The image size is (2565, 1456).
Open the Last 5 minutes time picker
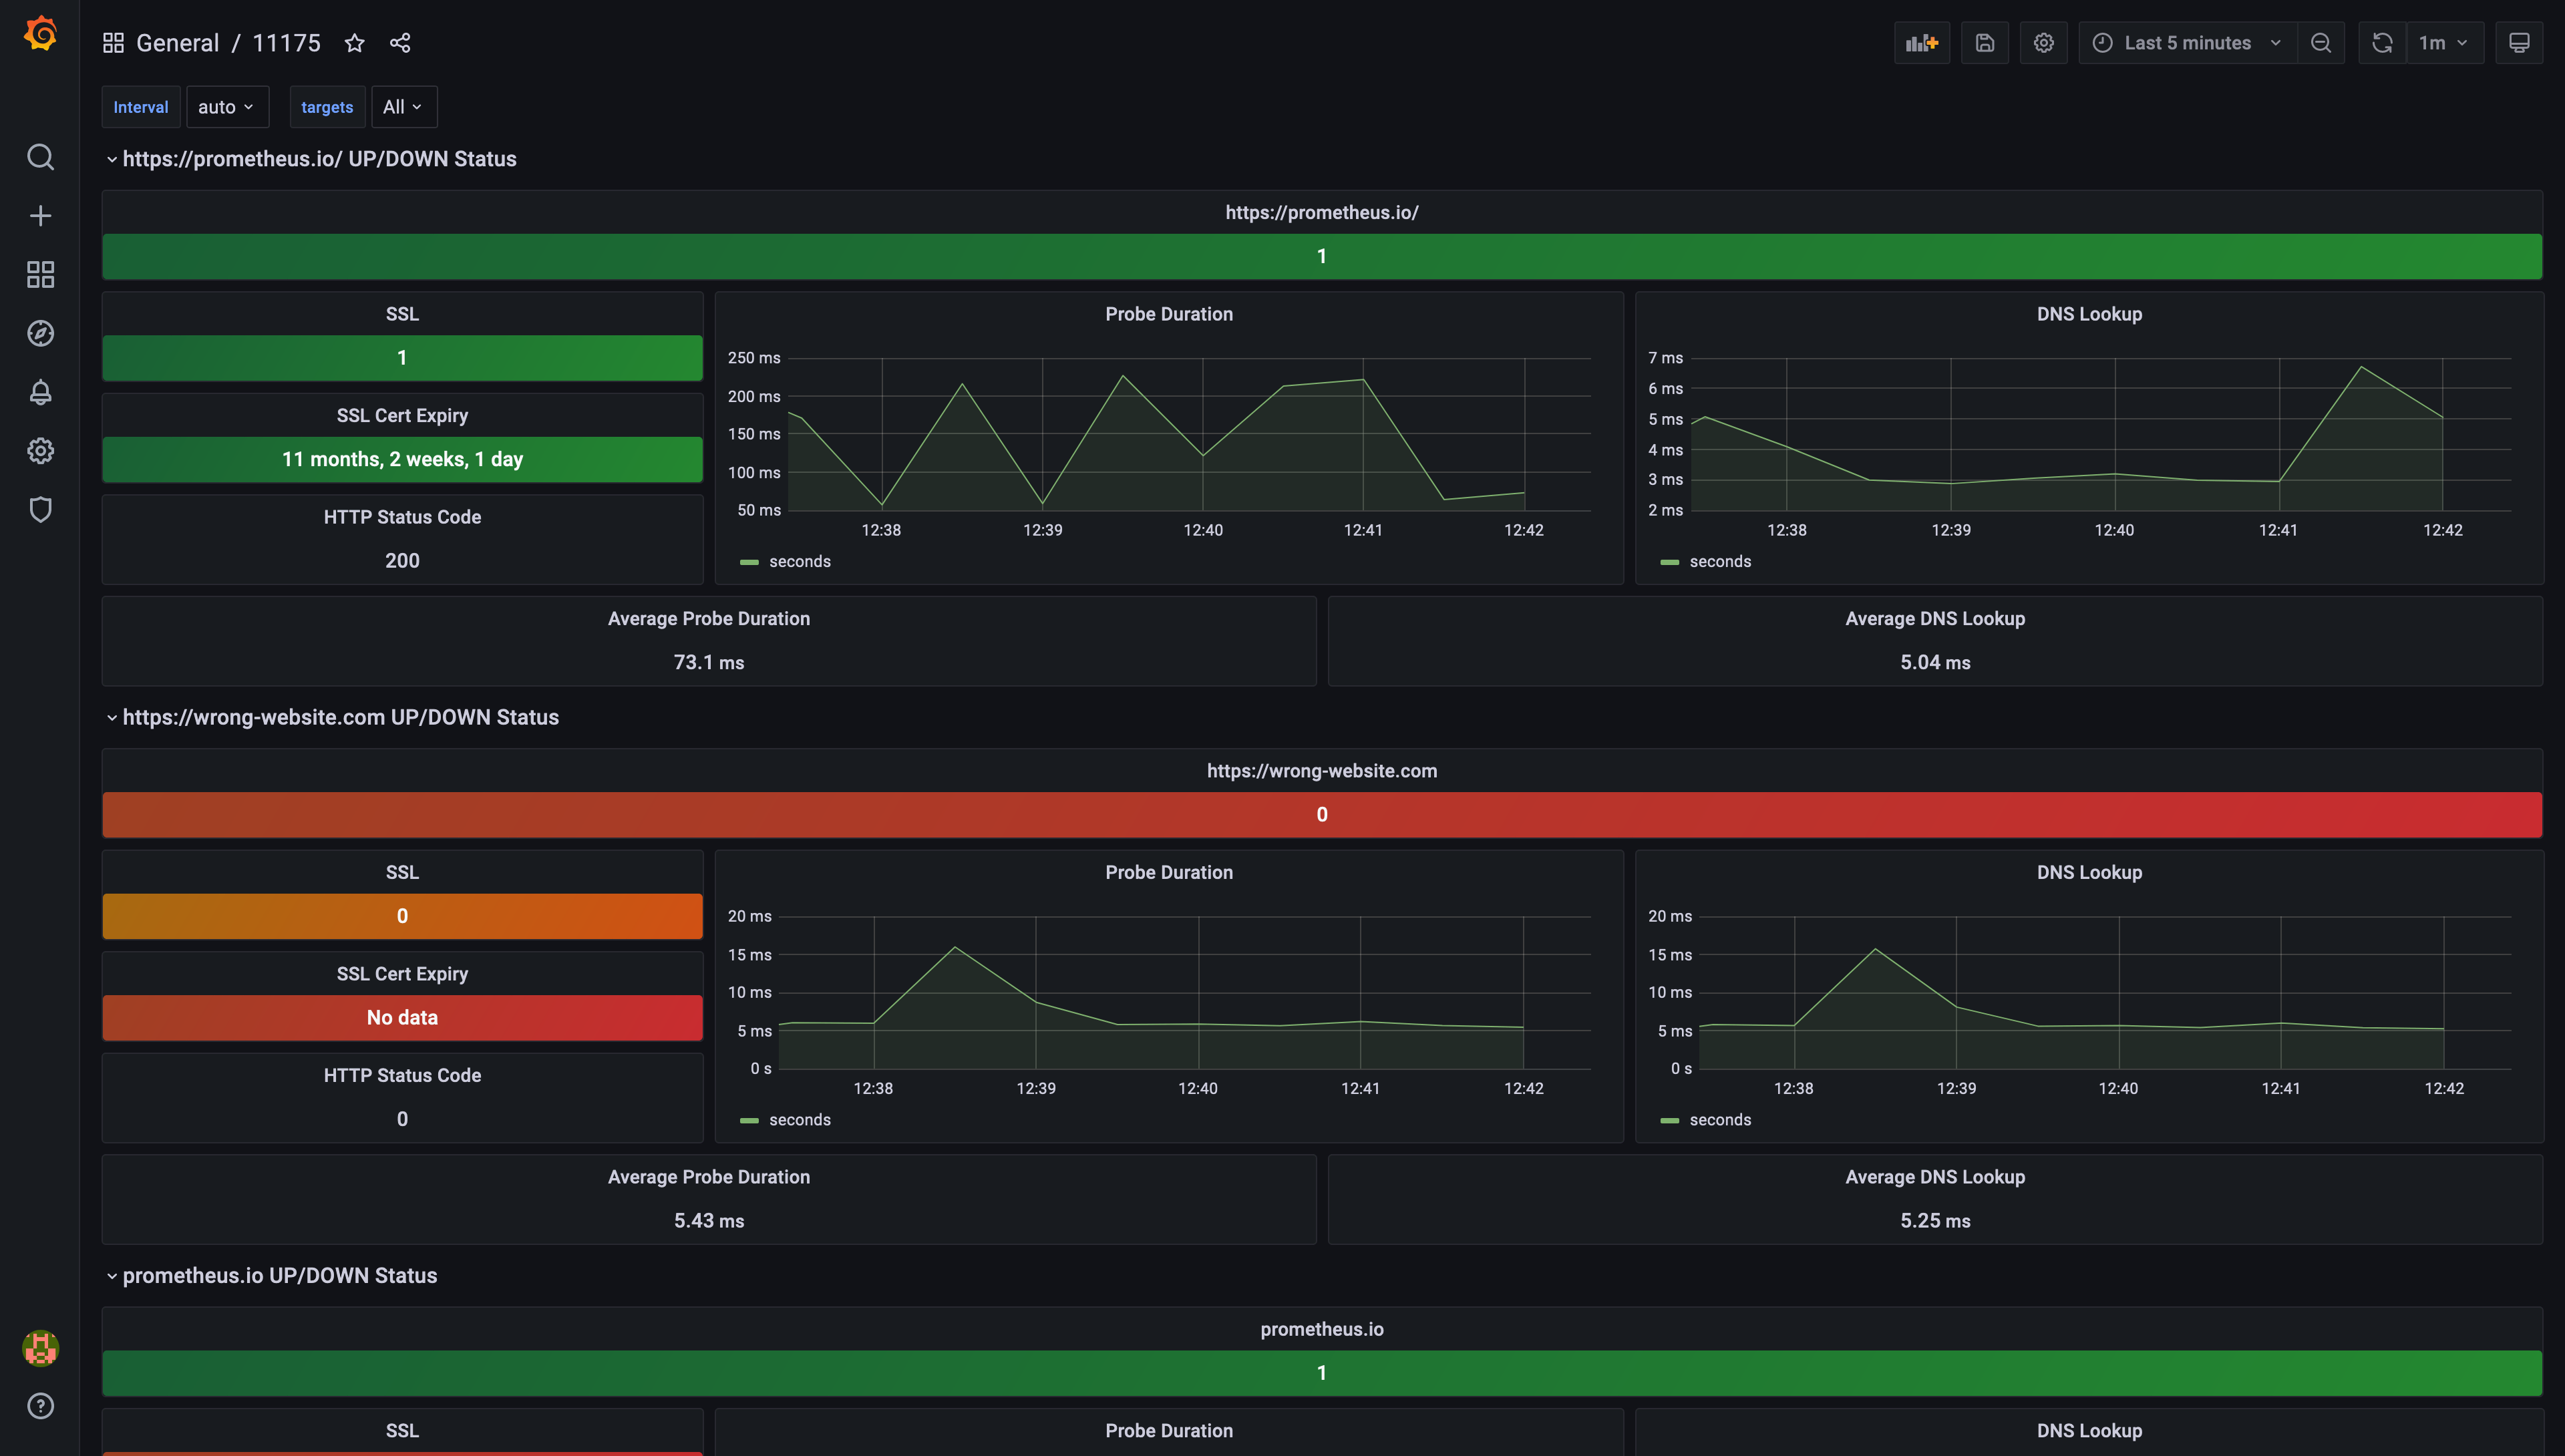[2186, 42]
